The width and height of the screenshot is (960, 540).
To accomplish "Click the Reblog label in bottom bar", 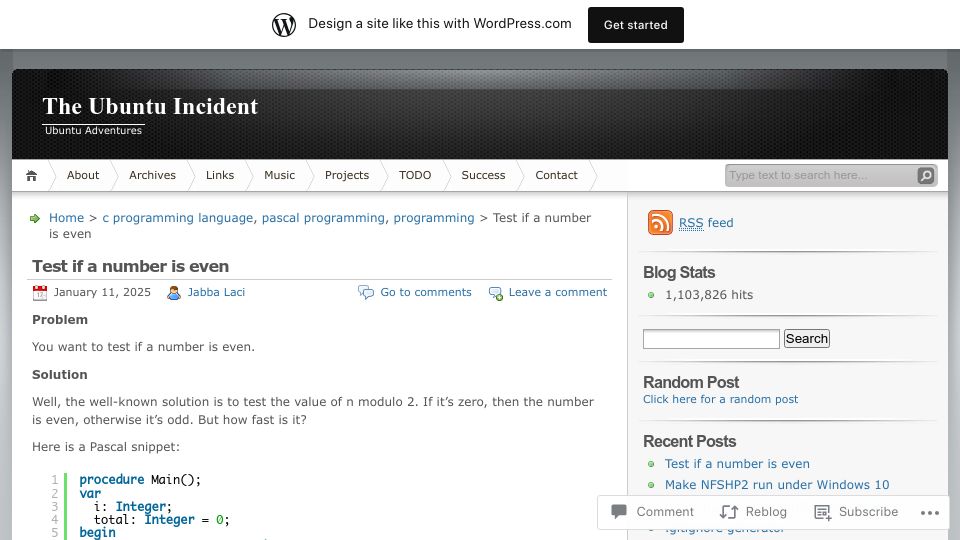I will 766,512.
